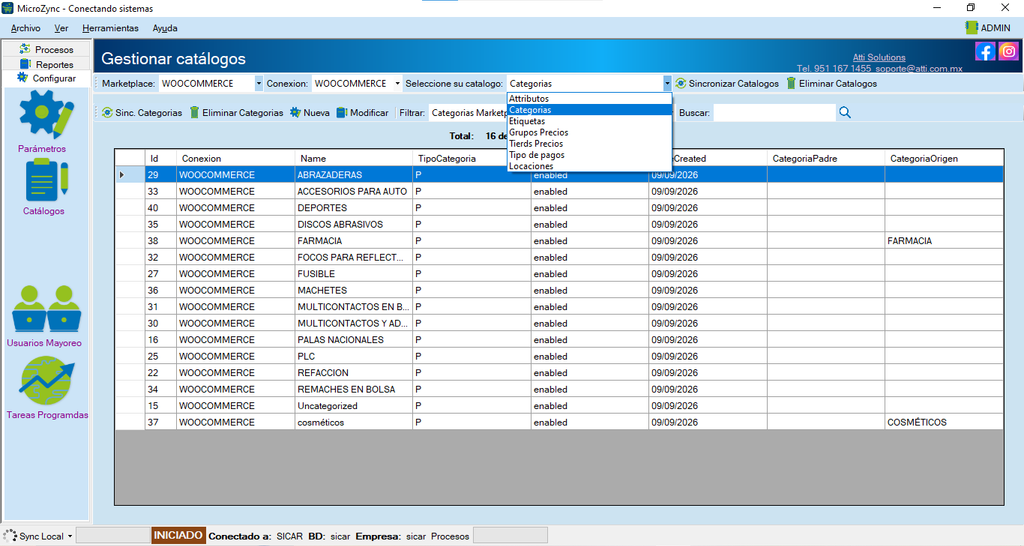Select Grupos Precios from catalog list
1024x546 pixels.
pos(589,132)
